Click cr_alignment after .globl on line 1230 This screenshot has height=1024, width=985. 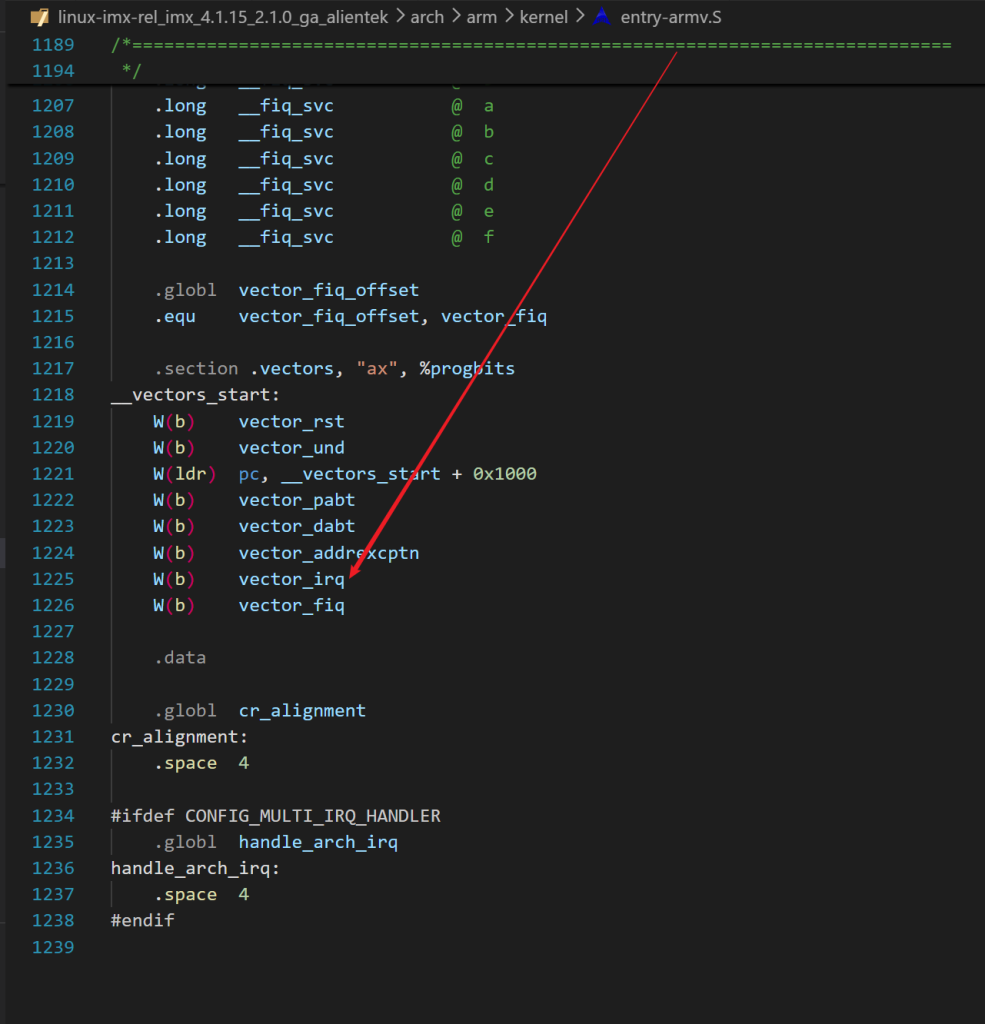302,711
